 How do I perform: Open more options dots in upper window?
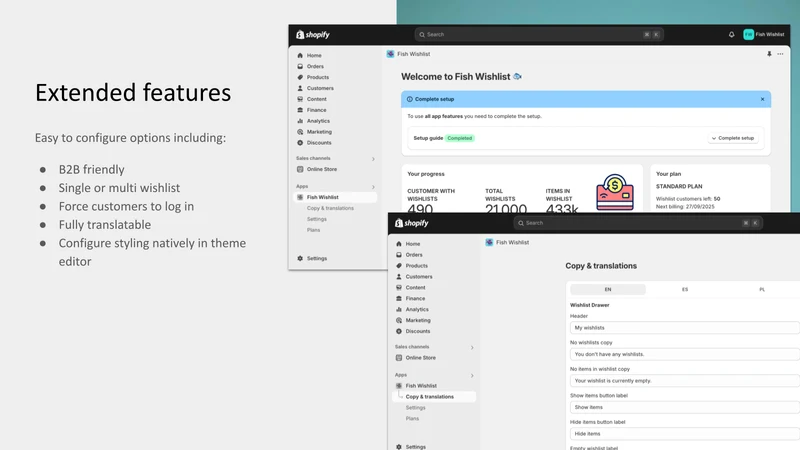point(780,54)
